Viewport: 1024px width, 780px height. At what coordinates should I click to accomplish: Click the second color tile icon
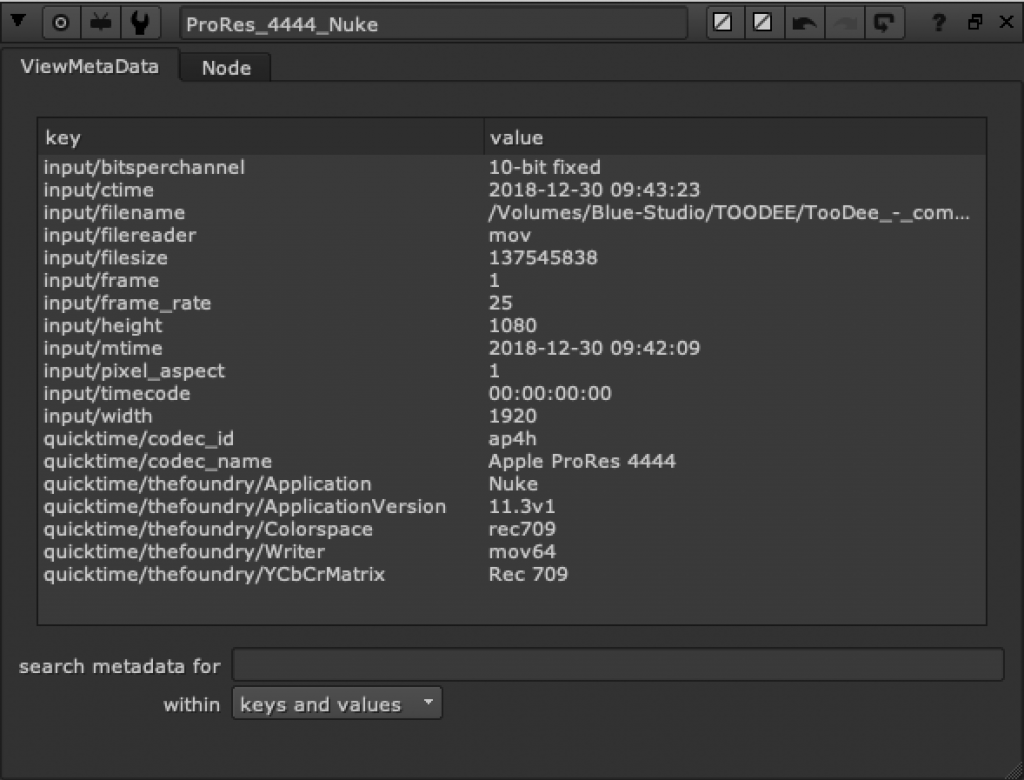pos(762,23)
